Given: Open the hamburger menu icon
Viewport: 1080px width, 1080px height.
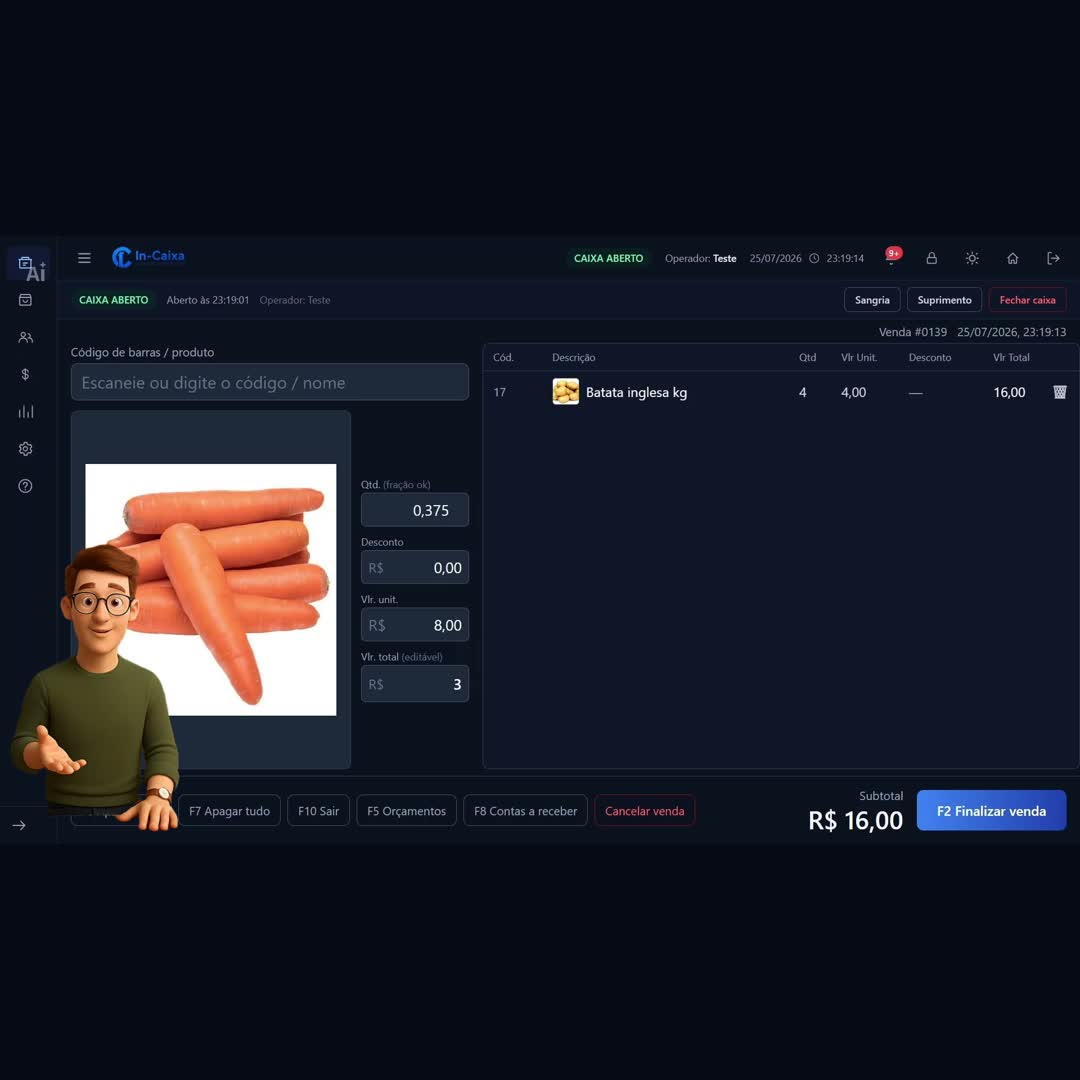Looking at the screenshot, I should [84, 258].
